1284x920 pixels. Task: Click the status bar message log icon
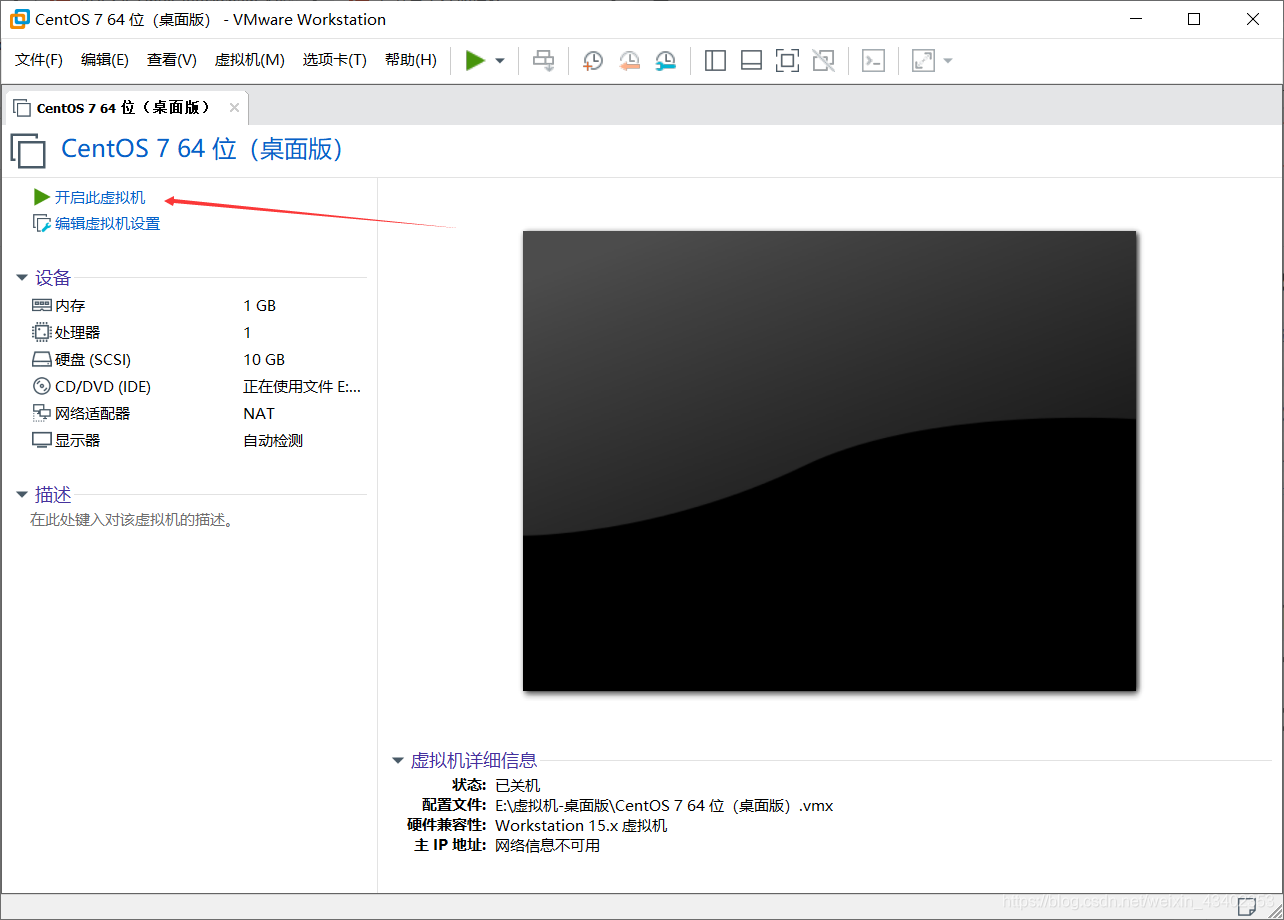[1247, 906]
